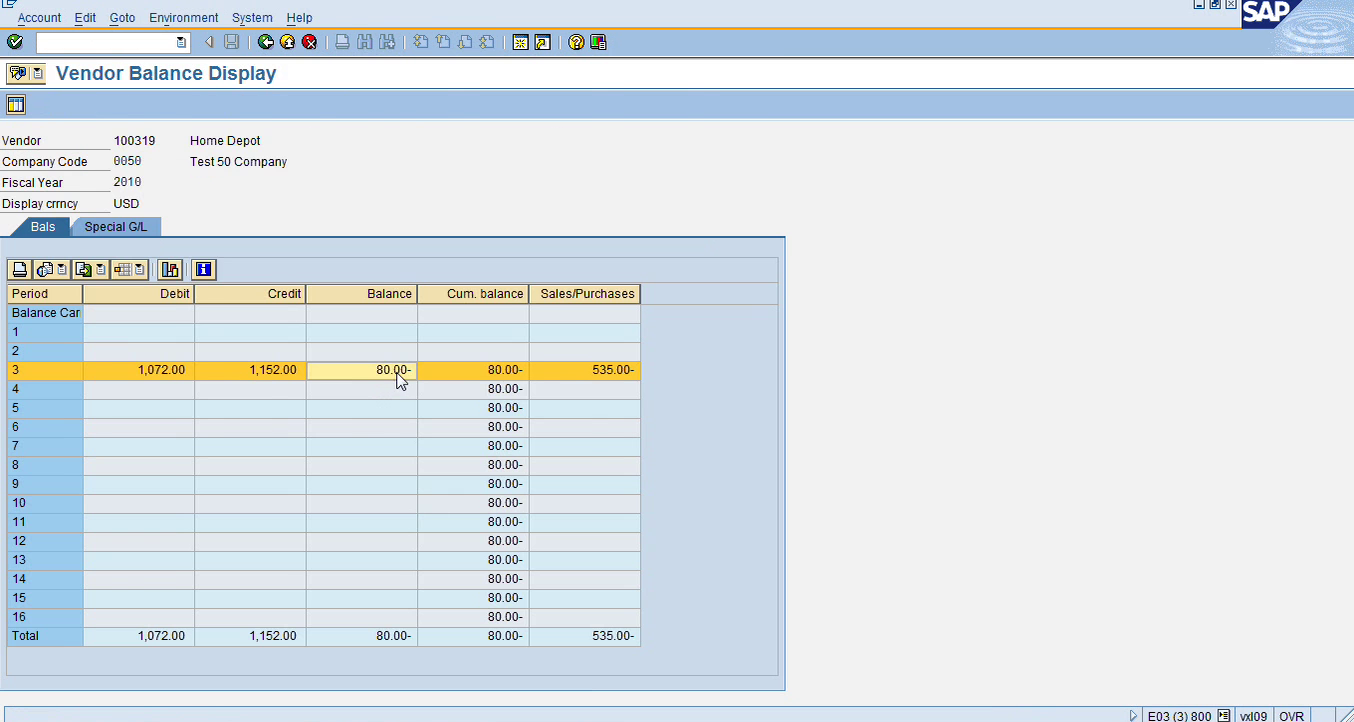Open the Account menu
Screen dimensions: 1354x722
[x=39, y=18]
